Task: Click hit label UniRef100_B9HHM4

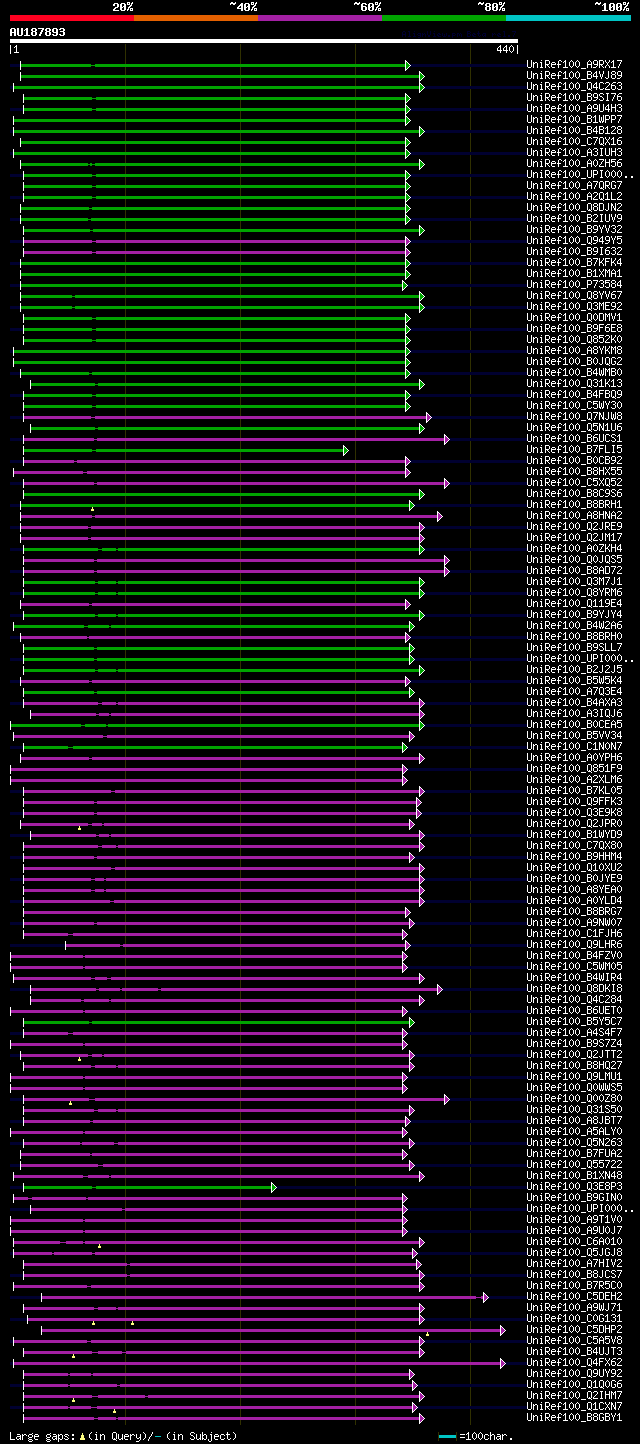Action: click(574, 857)
